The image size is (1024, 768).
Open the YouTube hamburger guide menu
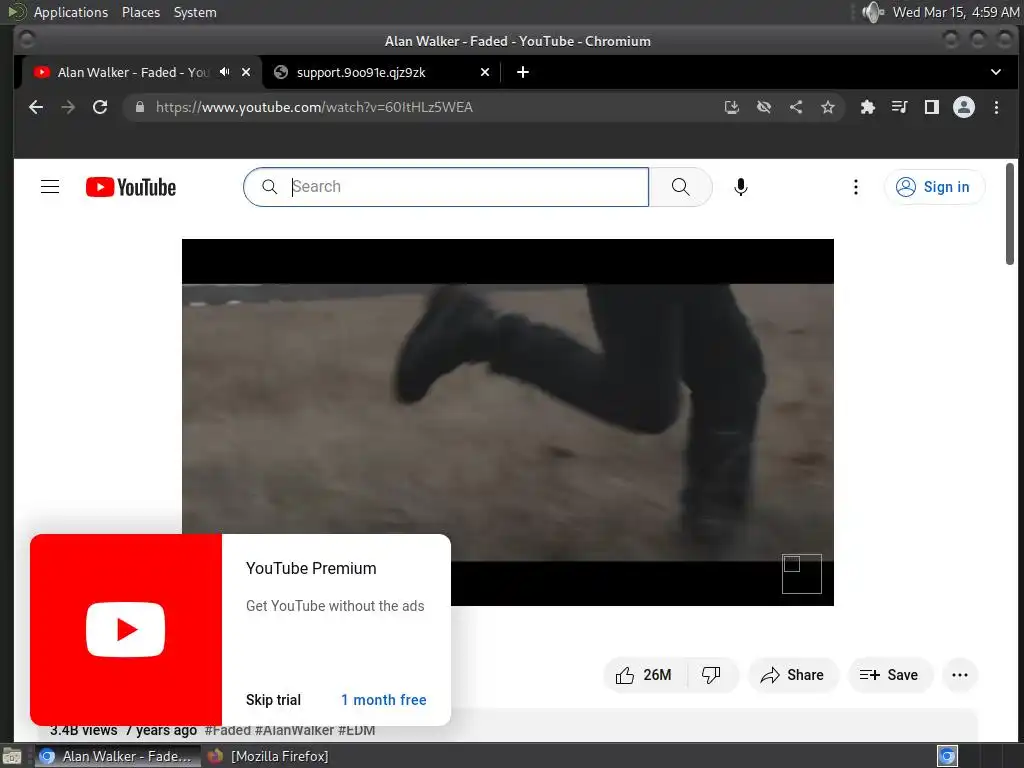click(50, 187)
